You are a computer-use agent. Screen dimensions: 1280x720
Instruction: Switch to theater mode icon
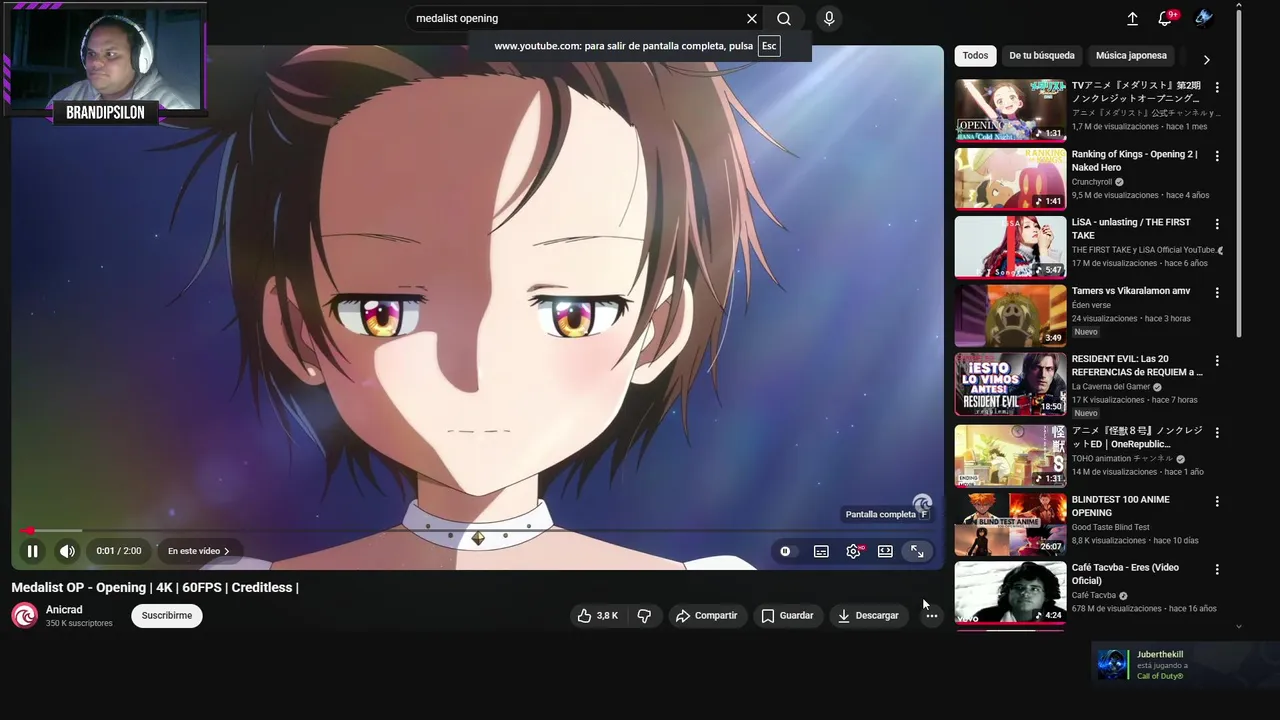[x=885, y=551]
